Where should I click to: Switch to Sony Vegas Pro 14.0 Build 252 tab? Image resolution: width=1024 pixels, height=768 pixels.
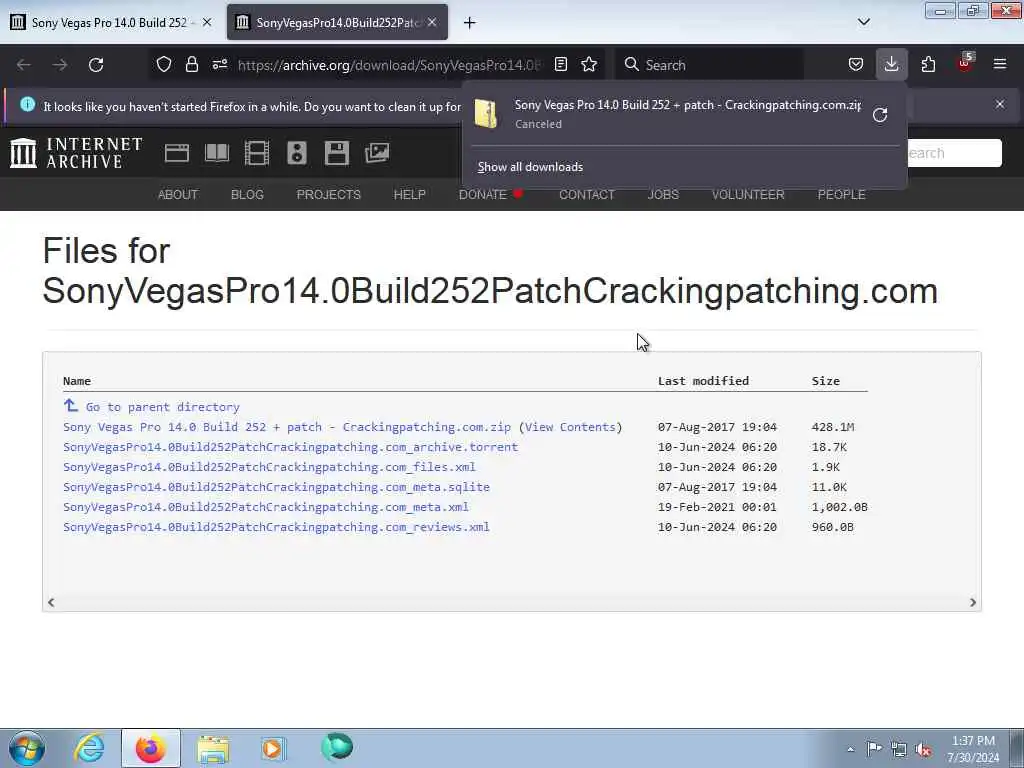pyautogui.click(x=111, y=22)
